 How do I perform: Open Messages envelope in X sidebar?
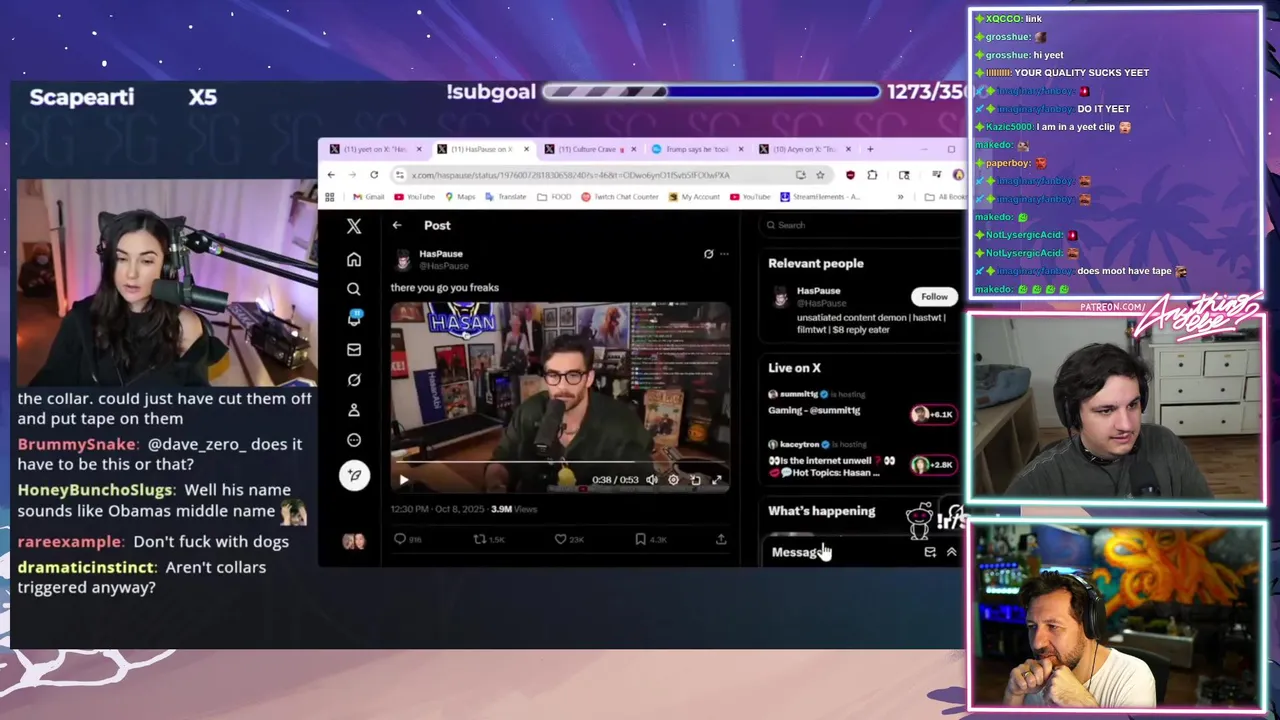click(354, 350)
